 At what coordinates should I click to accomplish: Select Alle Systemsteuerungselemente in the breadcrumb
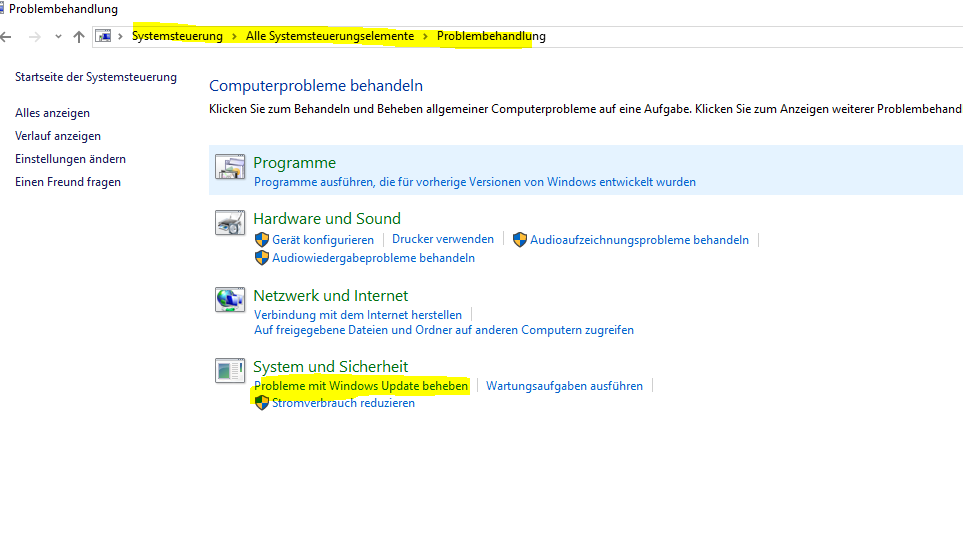(330, 36)
